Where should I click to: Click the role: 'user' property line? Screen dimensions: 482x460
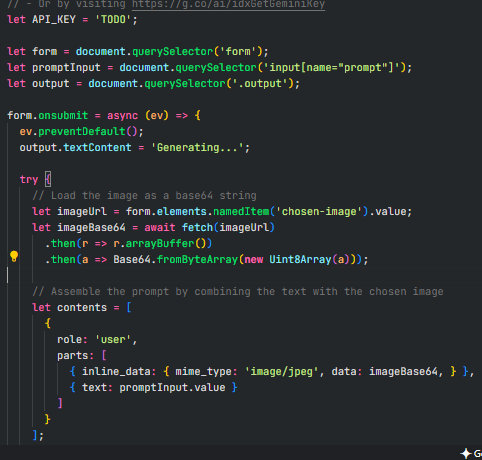97,339
